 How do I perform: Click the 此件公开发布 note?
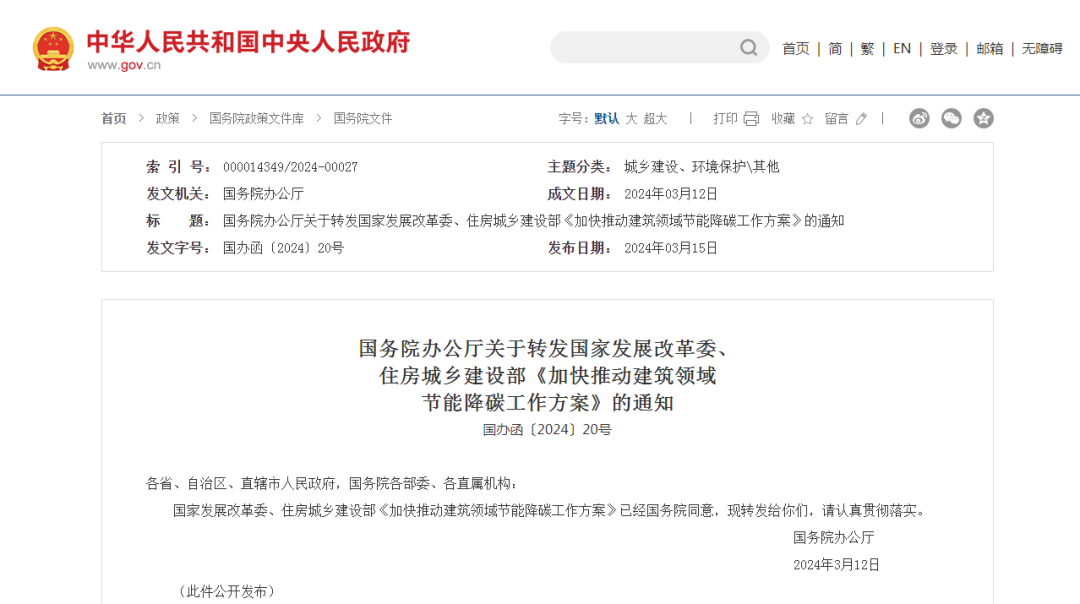click(226, 591)
